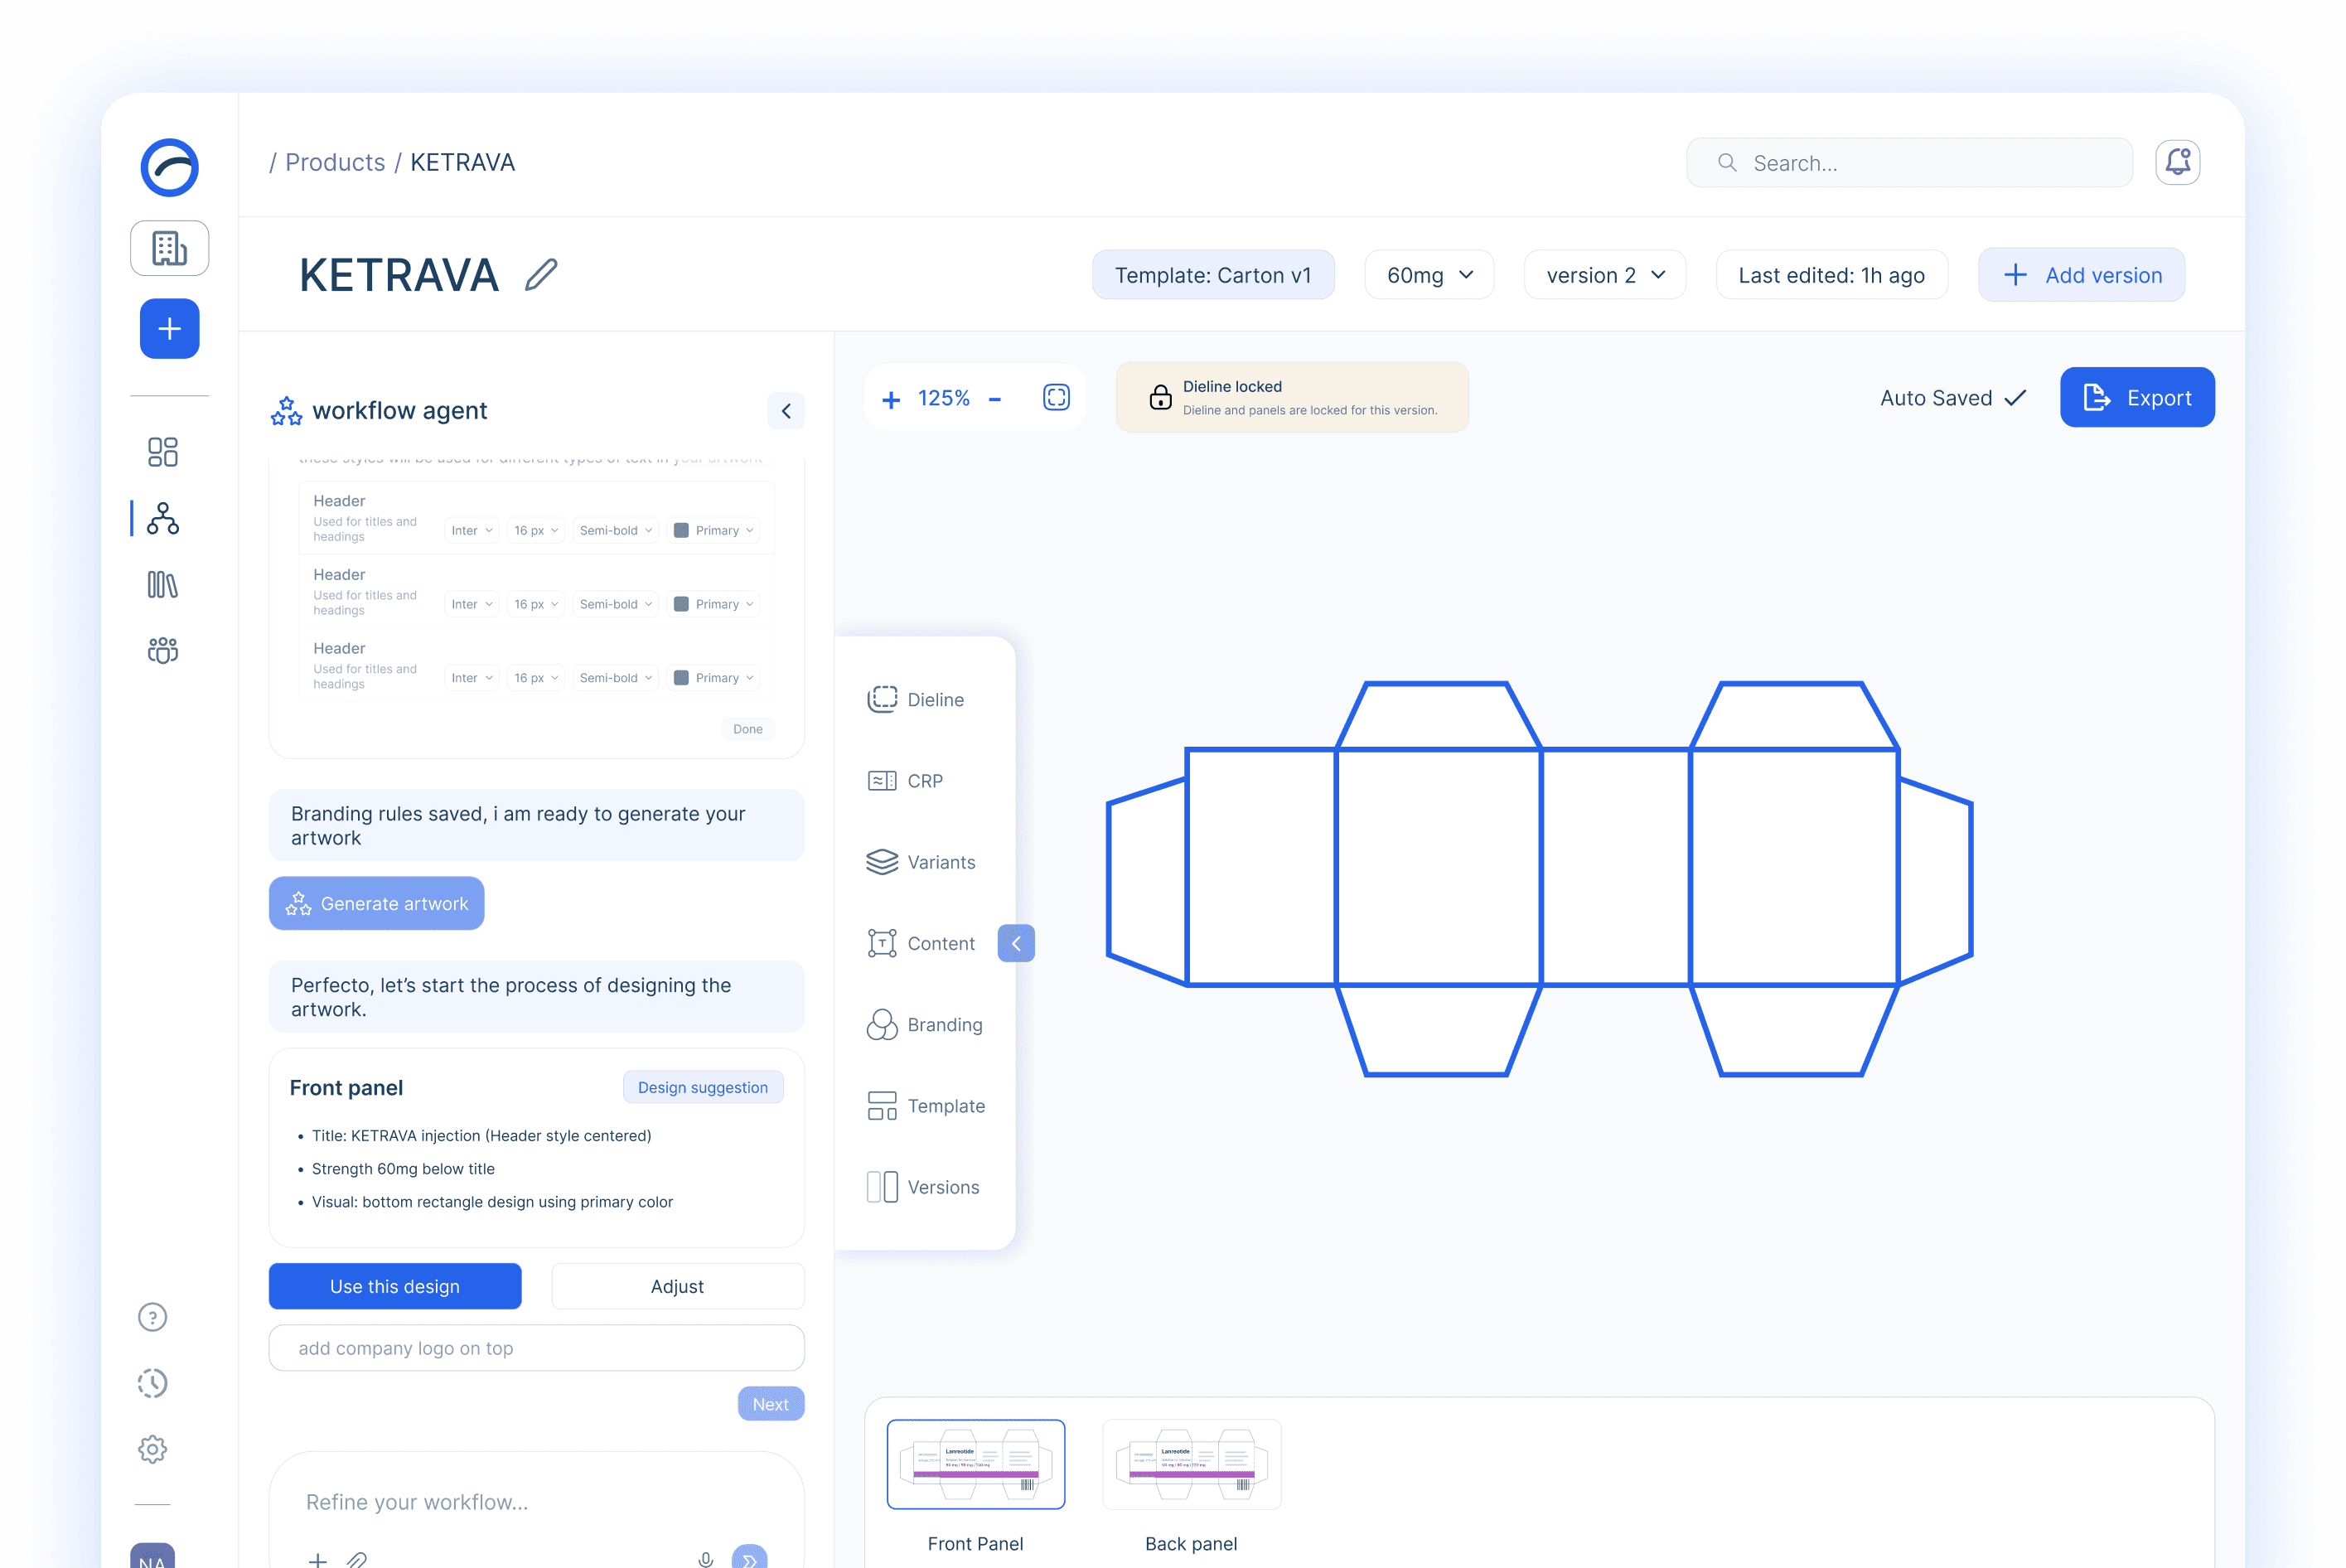The image size is (2346, 1568).
Task: Click the Done button in the styles card
Action: pos(747,729)
